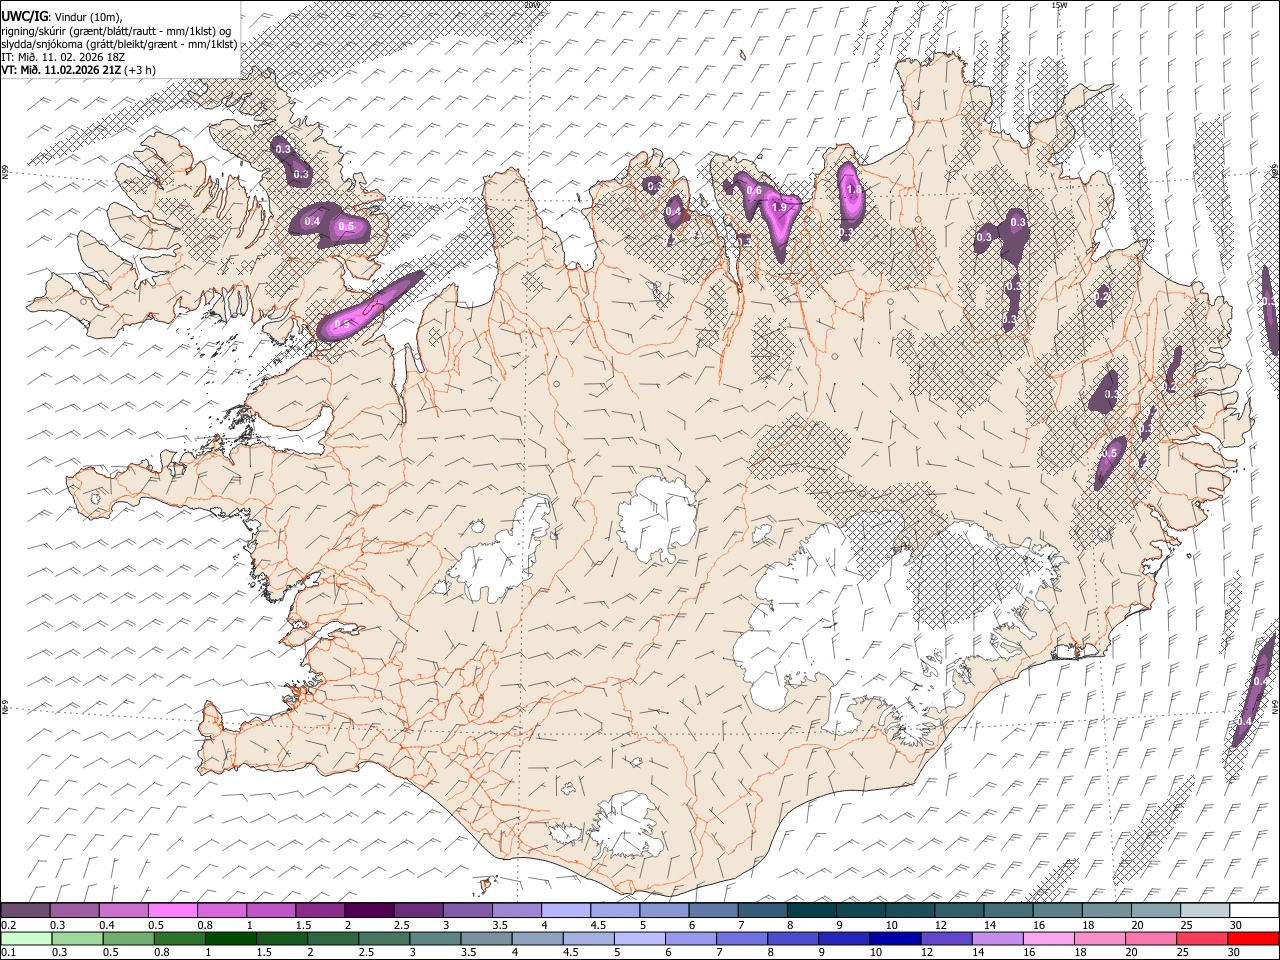Click the light pink 16 swatch in the lower legend

(x=1047, y=938)
